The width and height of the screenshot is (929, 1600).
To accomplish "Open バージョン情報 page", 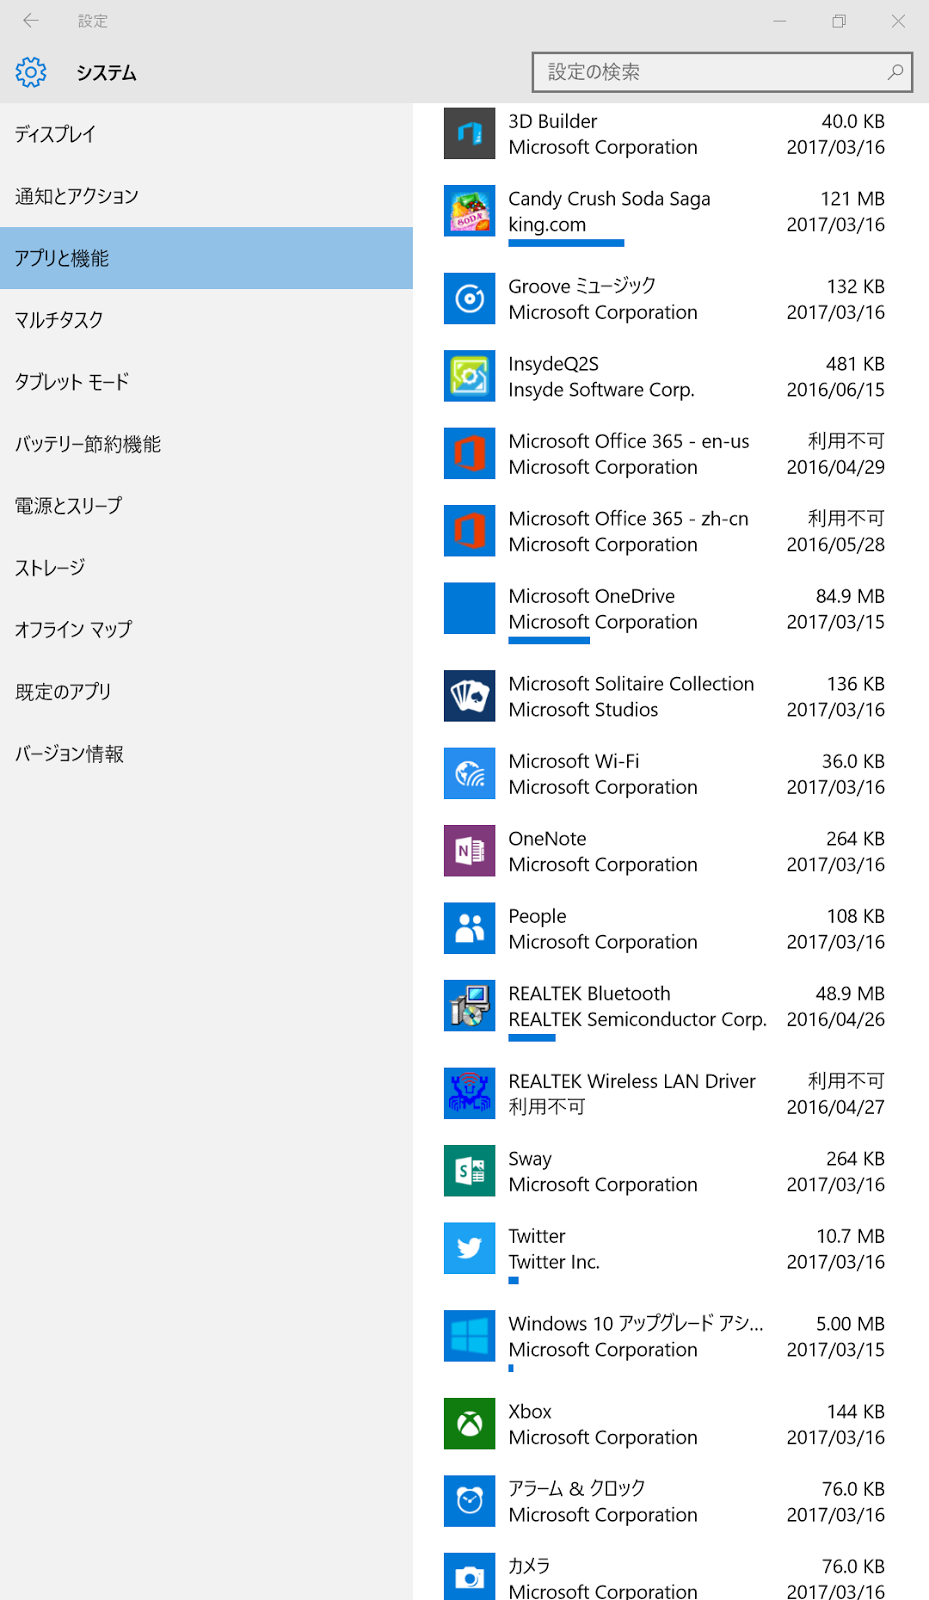I will 206,754.
